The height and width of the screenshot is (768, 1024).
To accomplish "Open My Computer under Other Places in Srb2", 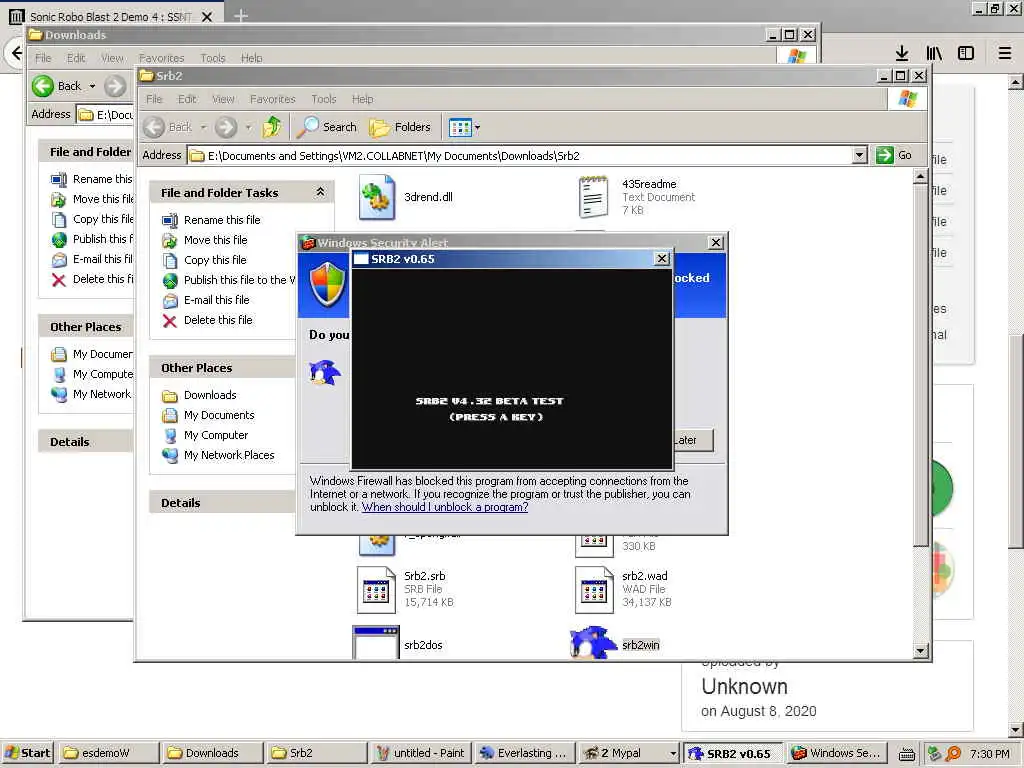I will tap(216, 436).
